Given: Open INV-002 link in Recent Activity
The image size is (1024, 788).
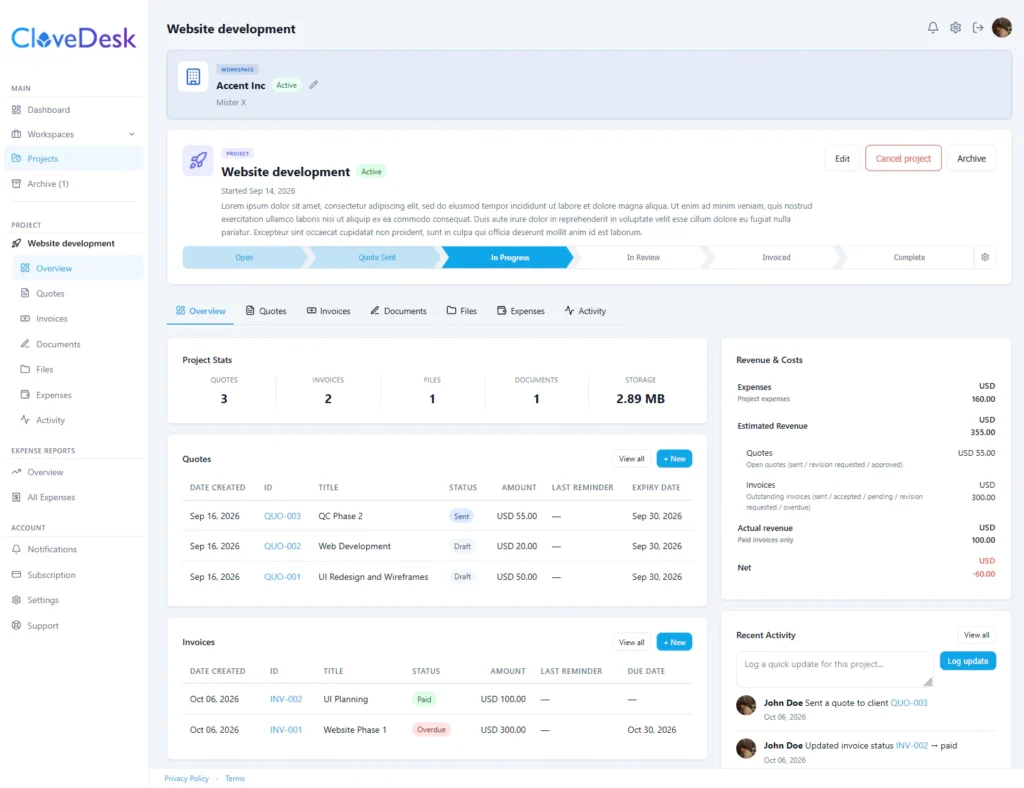Looking at the screenshot, I should click(x=911, y=746).
